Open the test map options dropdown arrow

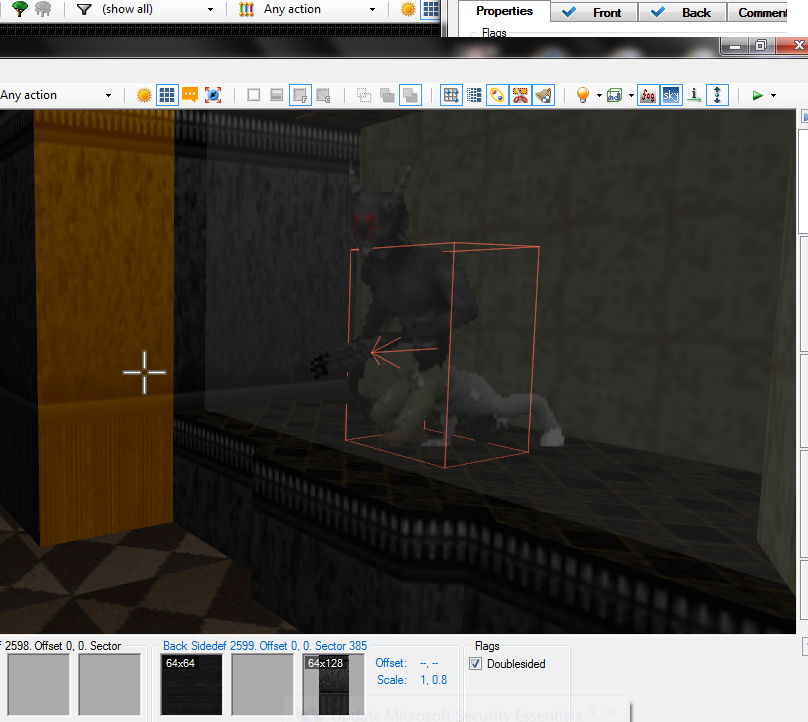point(773,96)
